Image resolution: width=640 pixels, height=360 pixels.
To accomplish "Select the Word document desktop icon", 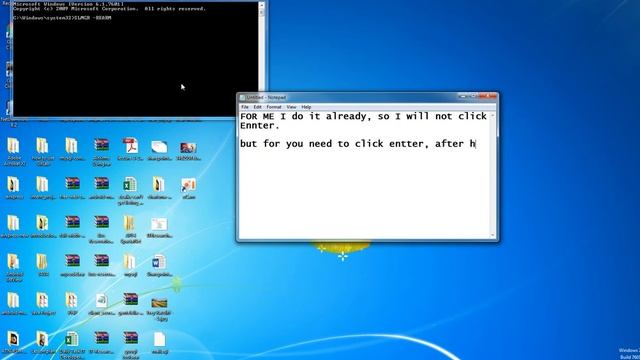I will coord(159,265).
